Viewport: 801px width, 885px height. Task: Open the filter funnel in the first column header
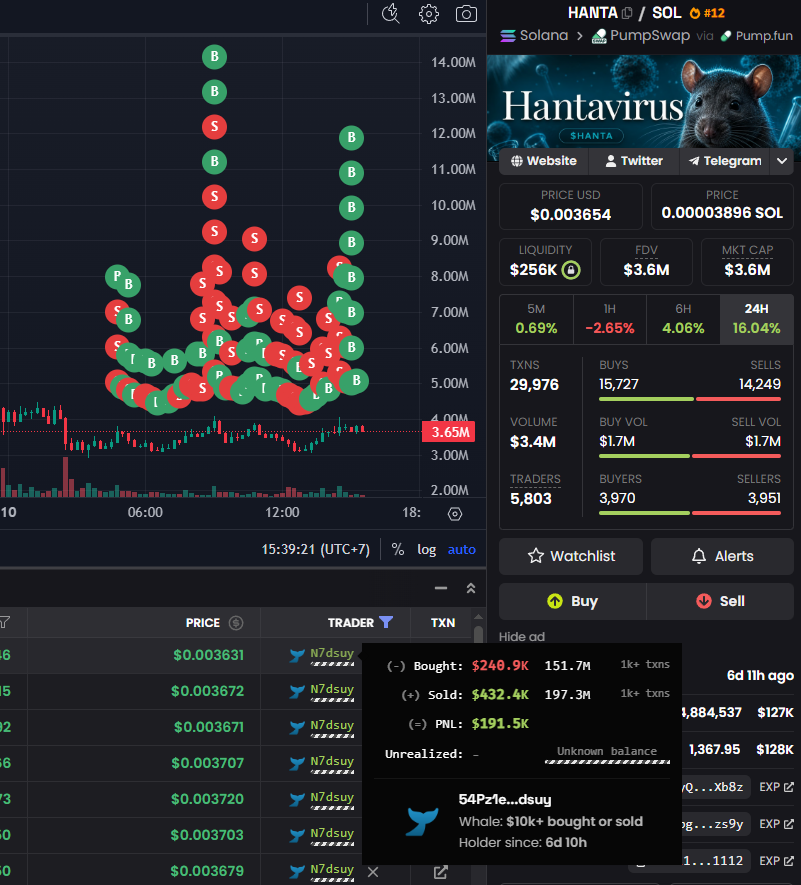(x=5, y=622)
